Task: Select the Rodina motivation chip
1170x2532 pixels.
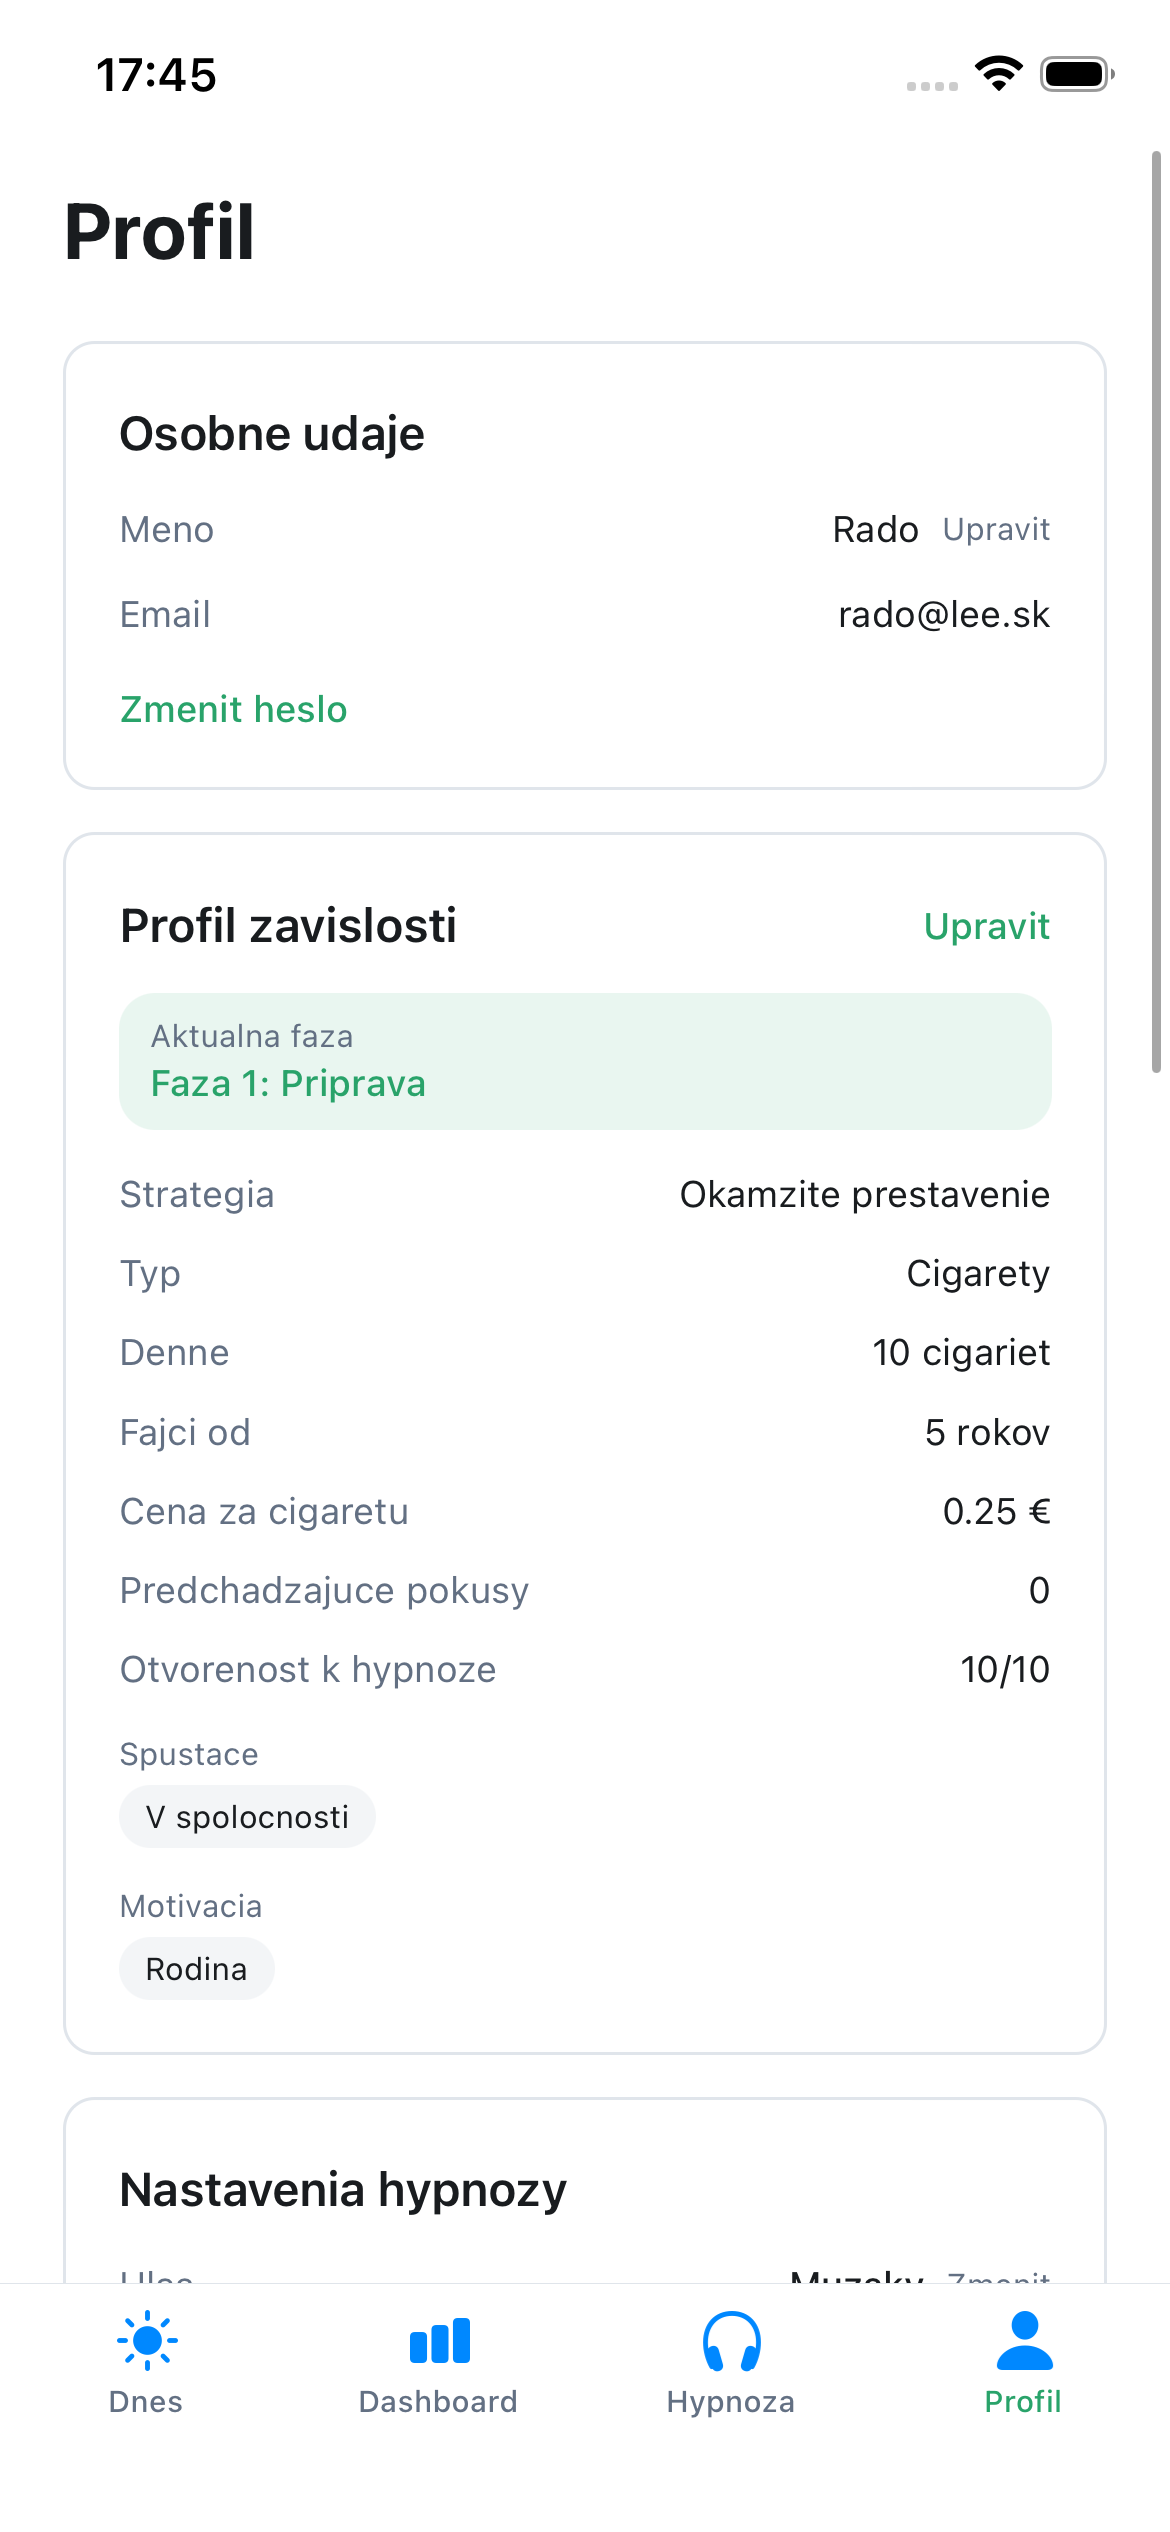Action: click(x=196, y=1968)
